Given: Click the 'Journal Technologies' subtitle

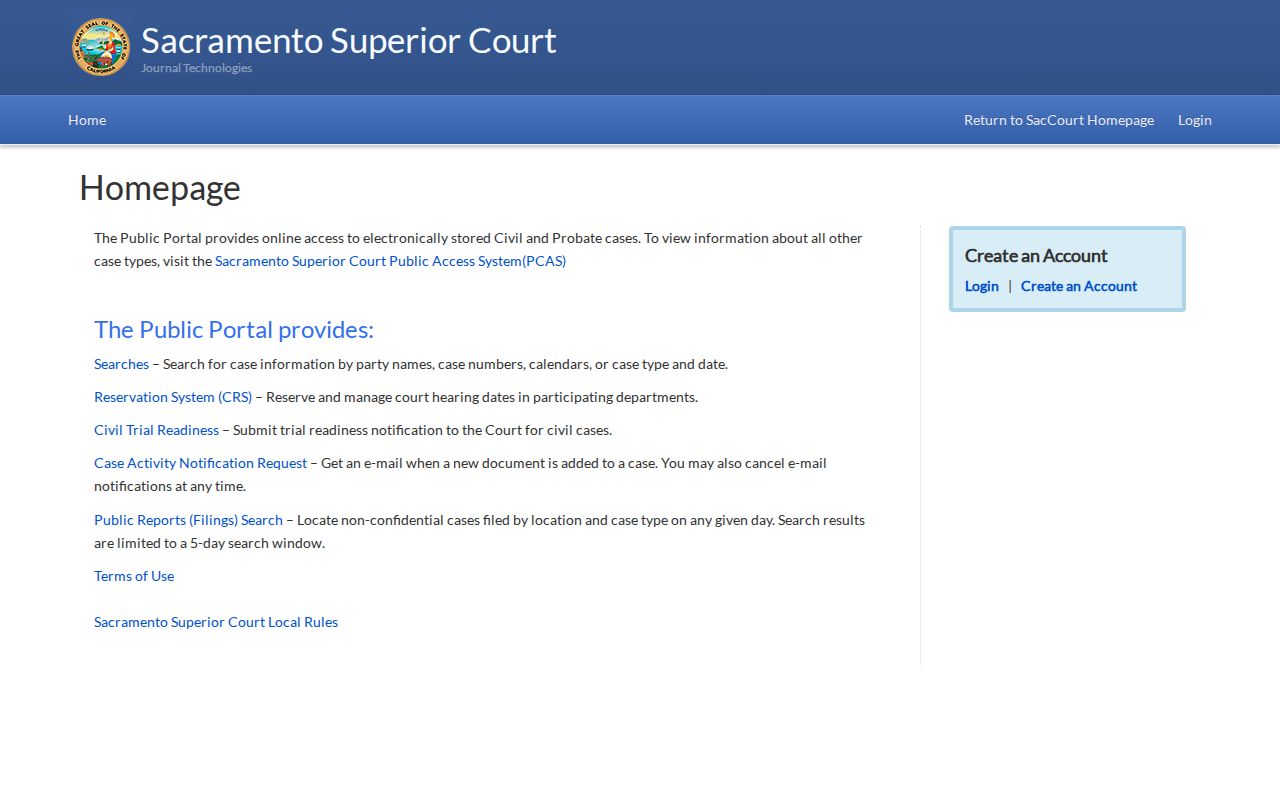Looking at the screenshot, I should pyautogui.click(x=196, y=68).
